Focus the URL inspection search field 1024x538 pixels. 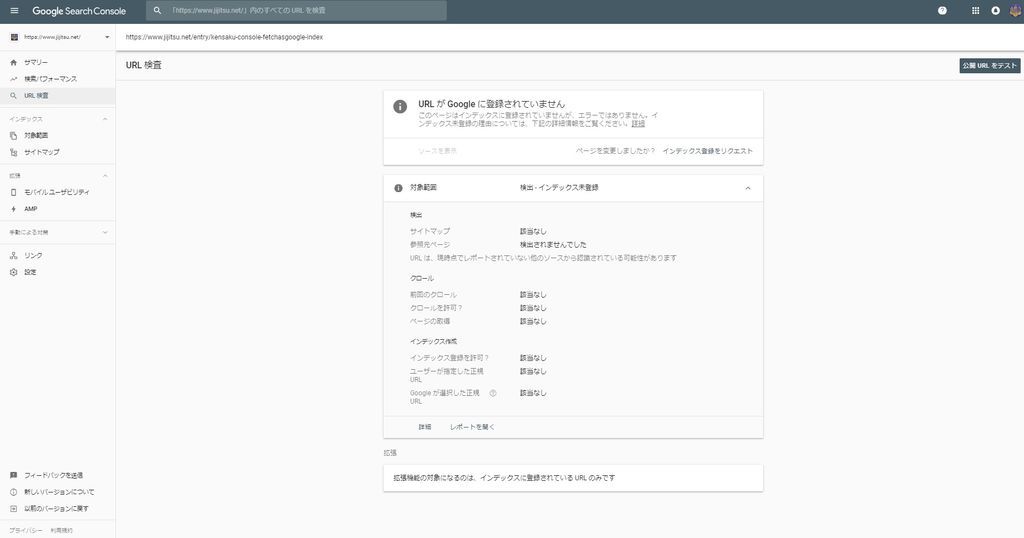point(296,10)
